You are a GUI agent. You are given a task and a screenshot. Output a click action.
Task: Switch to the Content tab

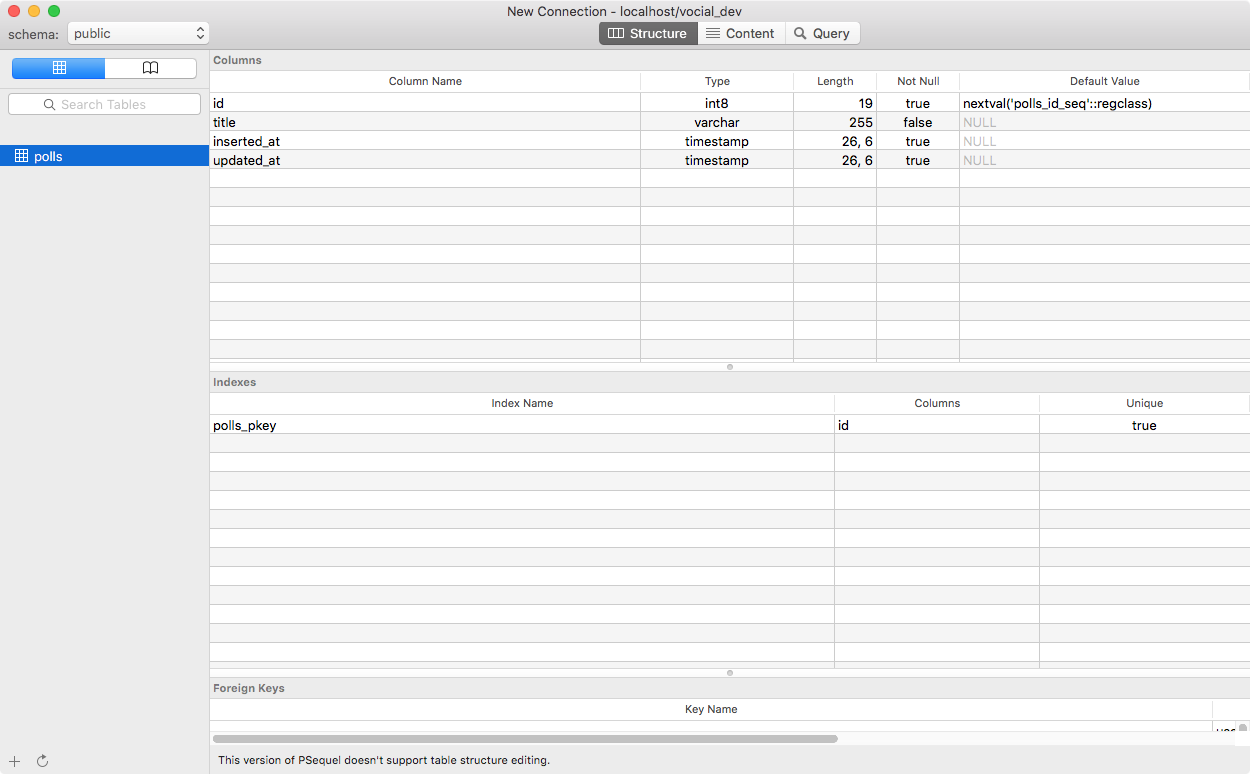pyautogui.click(x=741, y=33)
